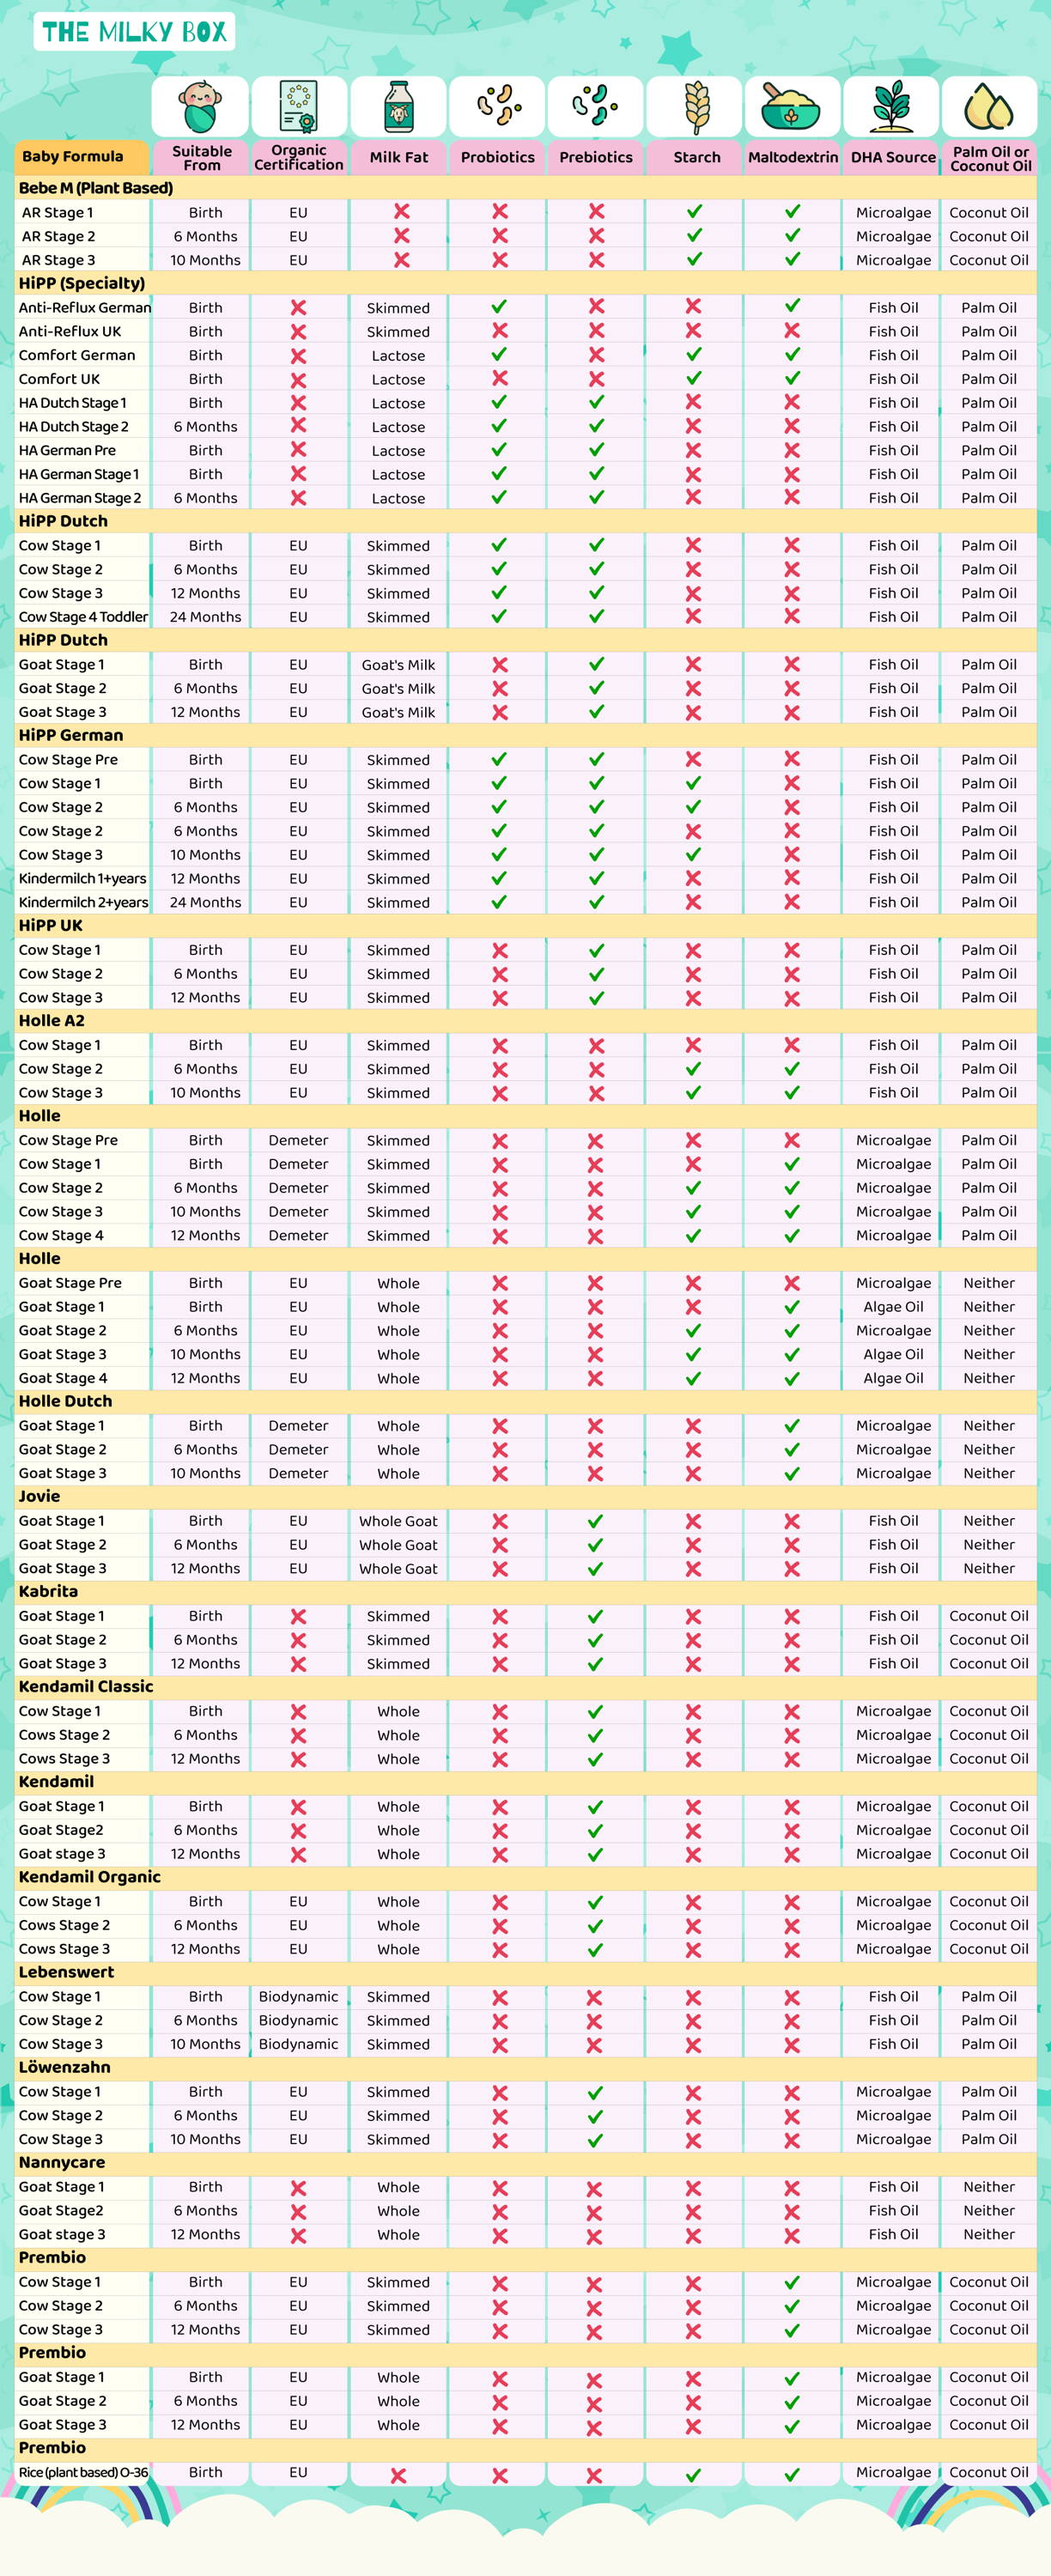
Task: Click the wheat icon above Starch
Action: pos(696,107)
